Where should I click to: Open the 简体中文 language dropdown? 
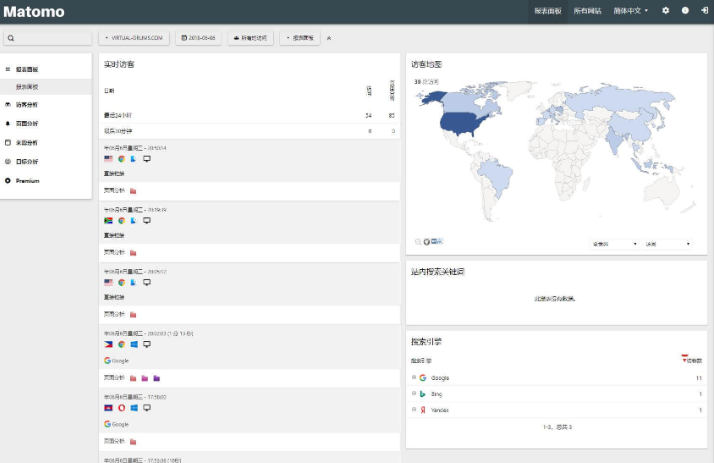coord(631,11)
